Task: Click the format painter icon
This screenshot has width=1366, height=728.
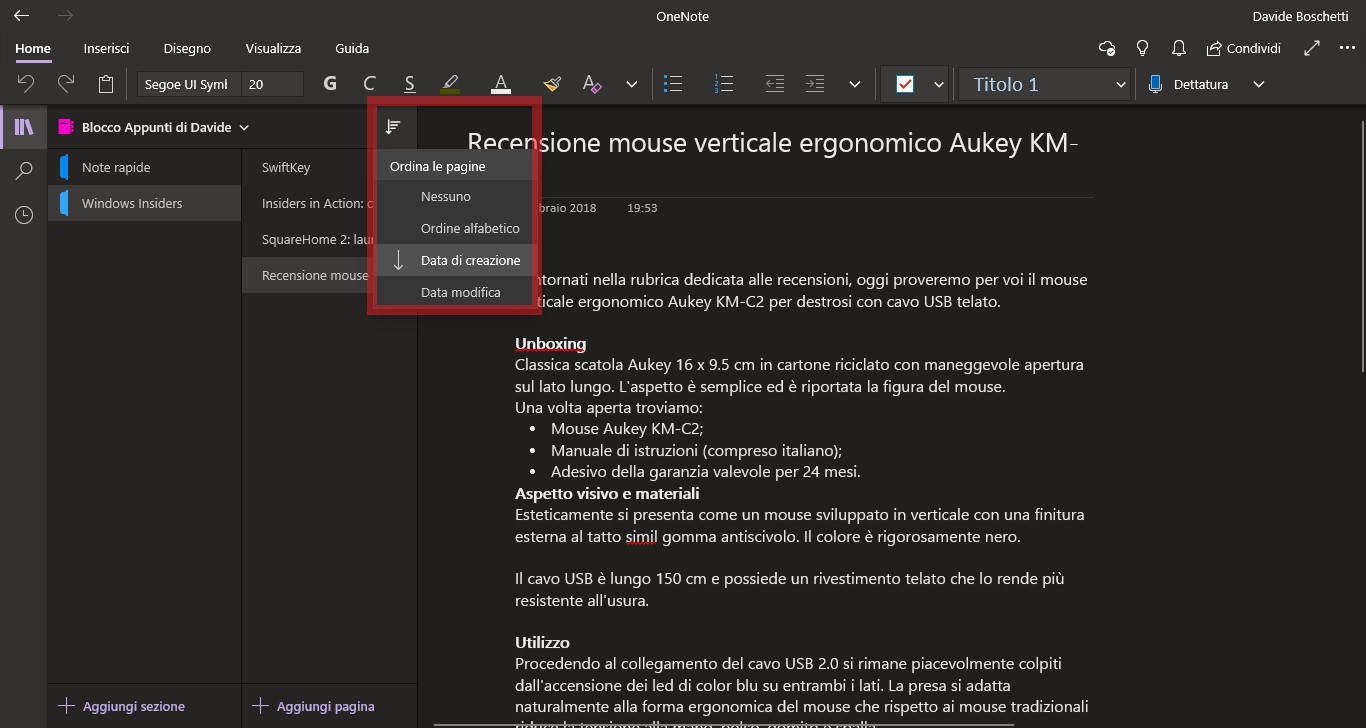Action: (552, 84)
